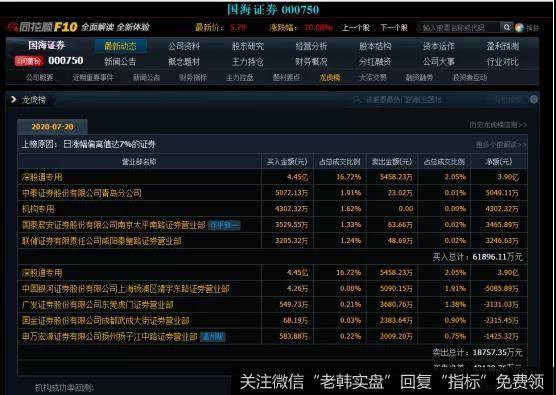The height and width of the screenshot is (395, 556).
Task: Open 联储证券 咸阳秦皇路证券营业部 link
Action: pos(101,241)
